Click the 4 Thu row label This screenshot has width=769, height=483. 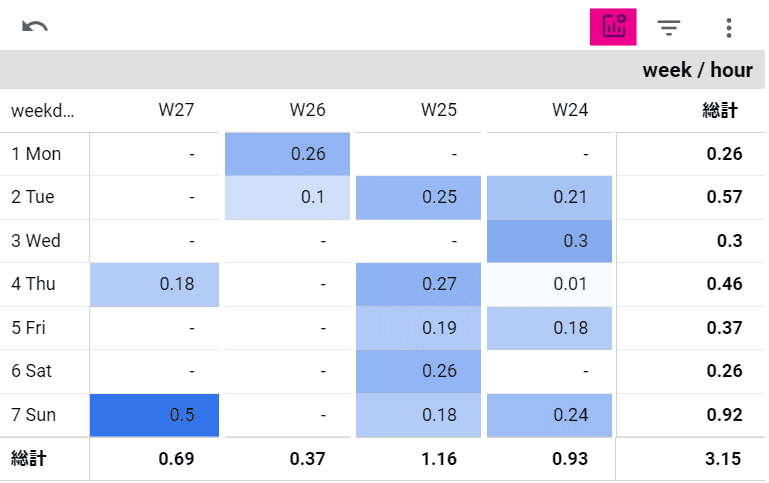(x=34, y=284)
